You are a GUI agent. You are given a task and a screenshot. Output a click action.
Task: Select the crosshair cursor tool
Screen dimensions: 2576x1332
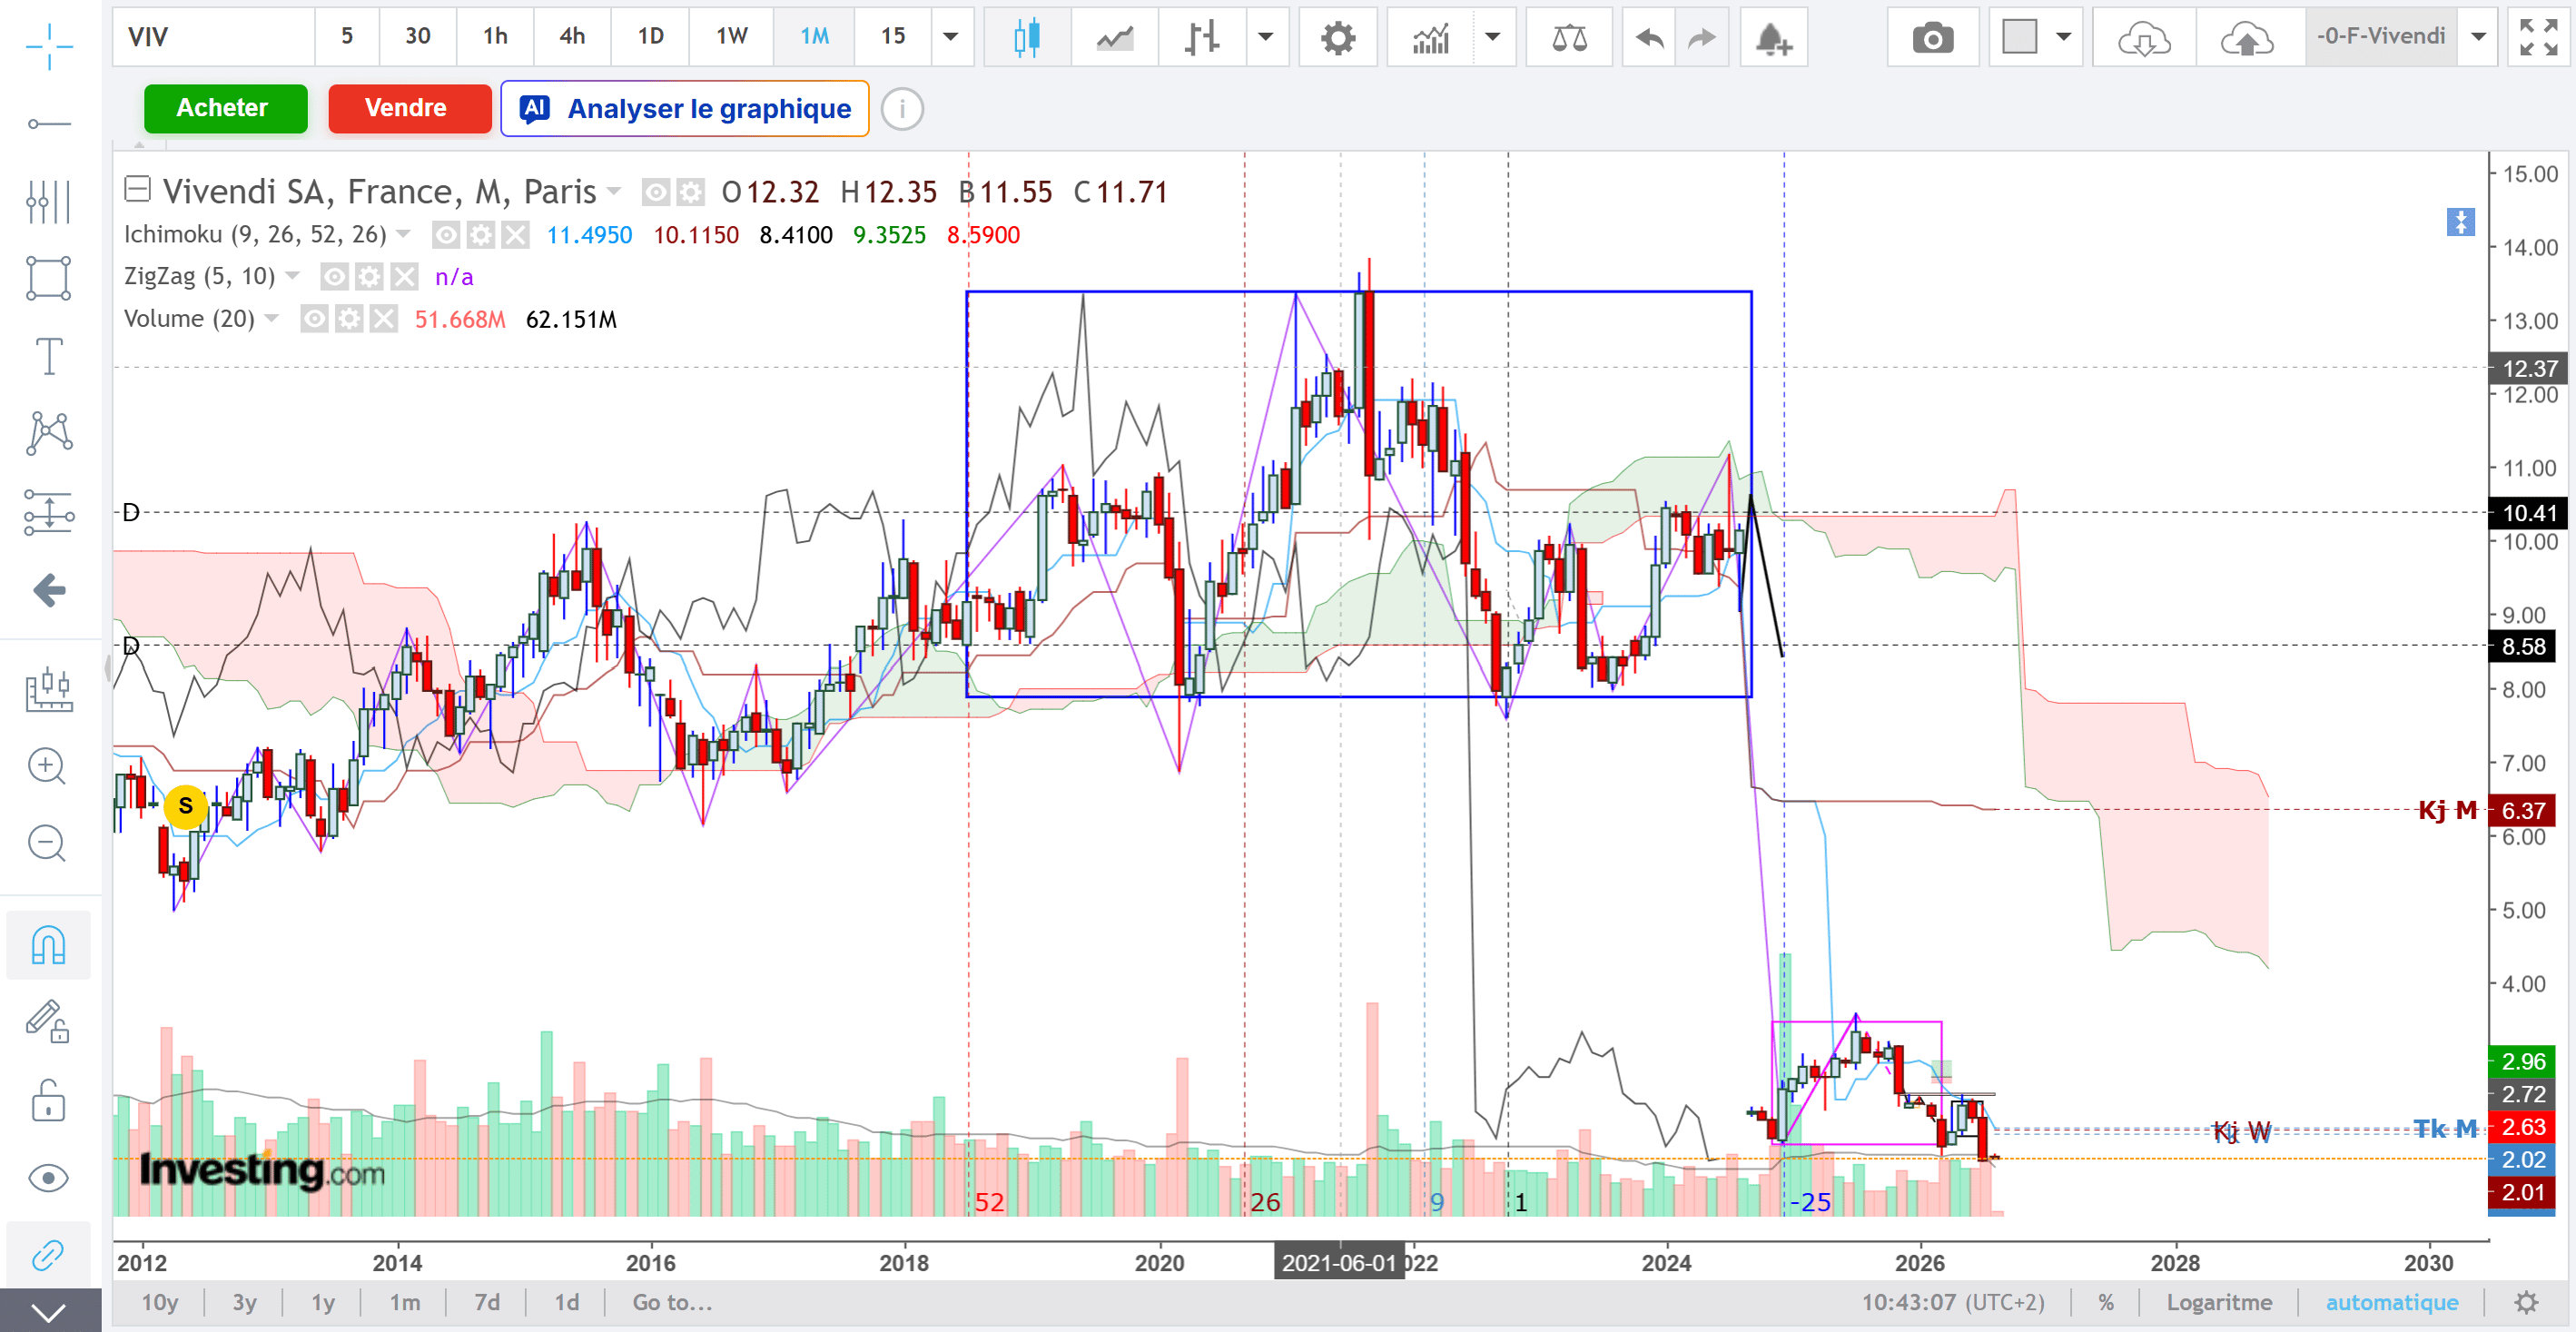pyautogui.click(x=49, y=45)
